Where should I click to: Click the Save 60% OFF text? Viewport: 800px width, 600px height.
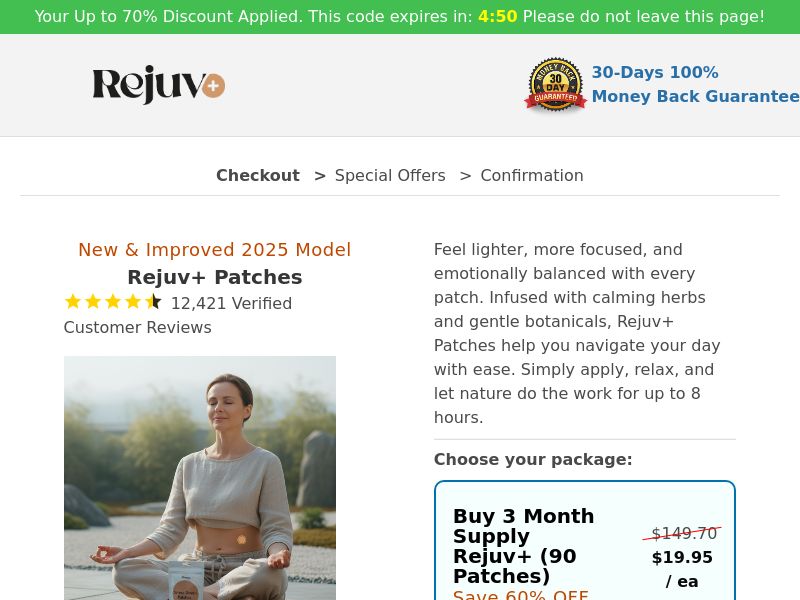click(521, 595)
